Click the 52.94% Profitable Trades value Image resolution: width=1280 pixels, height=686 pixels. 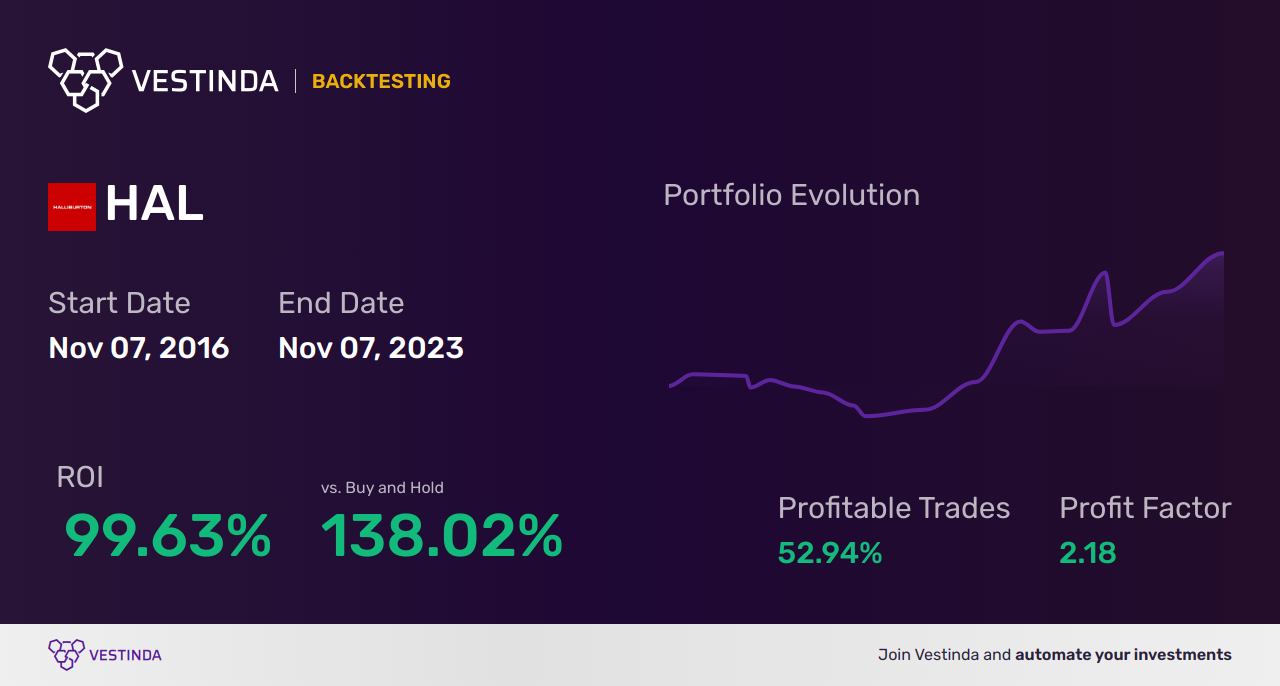(830, 553)
